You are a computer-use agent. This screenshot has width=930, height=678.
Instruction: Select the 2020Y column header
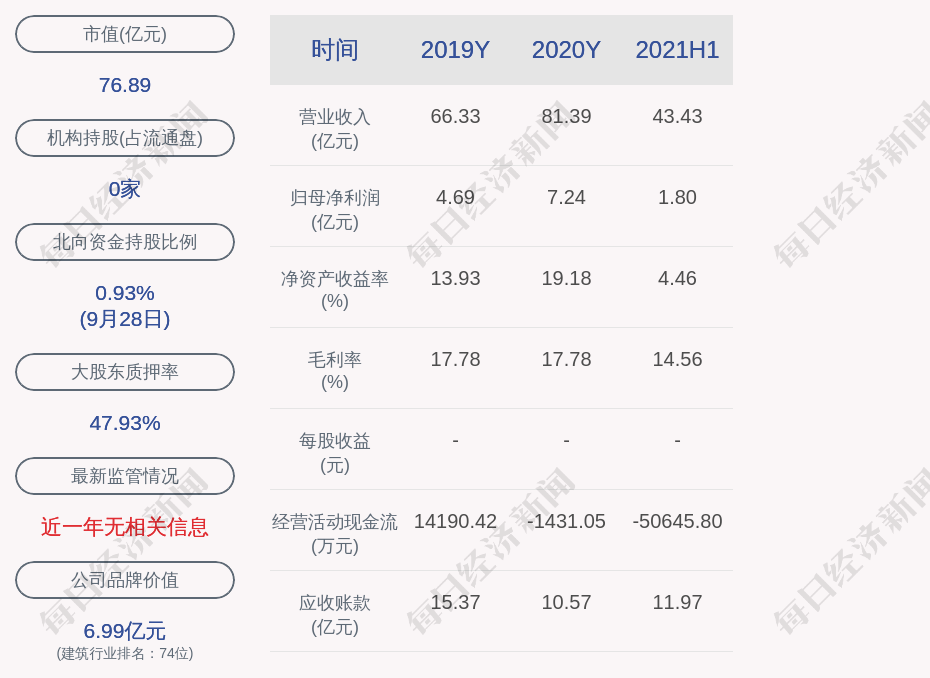(x=566, y=50)
